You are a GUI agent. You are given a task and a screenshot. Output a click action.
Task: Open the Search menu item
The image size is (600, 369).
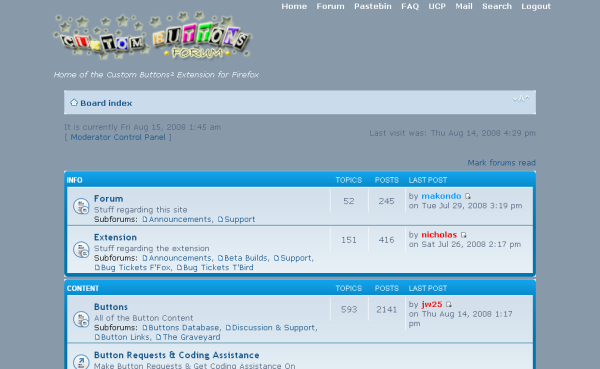[497, 6]
